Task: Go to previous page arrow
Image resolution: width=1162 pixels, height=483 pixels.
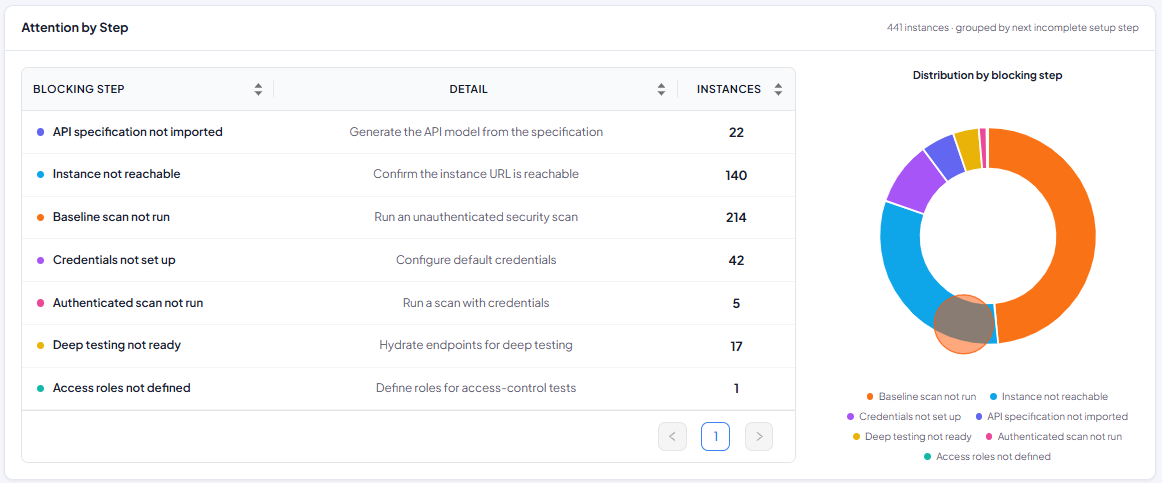Action: point(672,436)
